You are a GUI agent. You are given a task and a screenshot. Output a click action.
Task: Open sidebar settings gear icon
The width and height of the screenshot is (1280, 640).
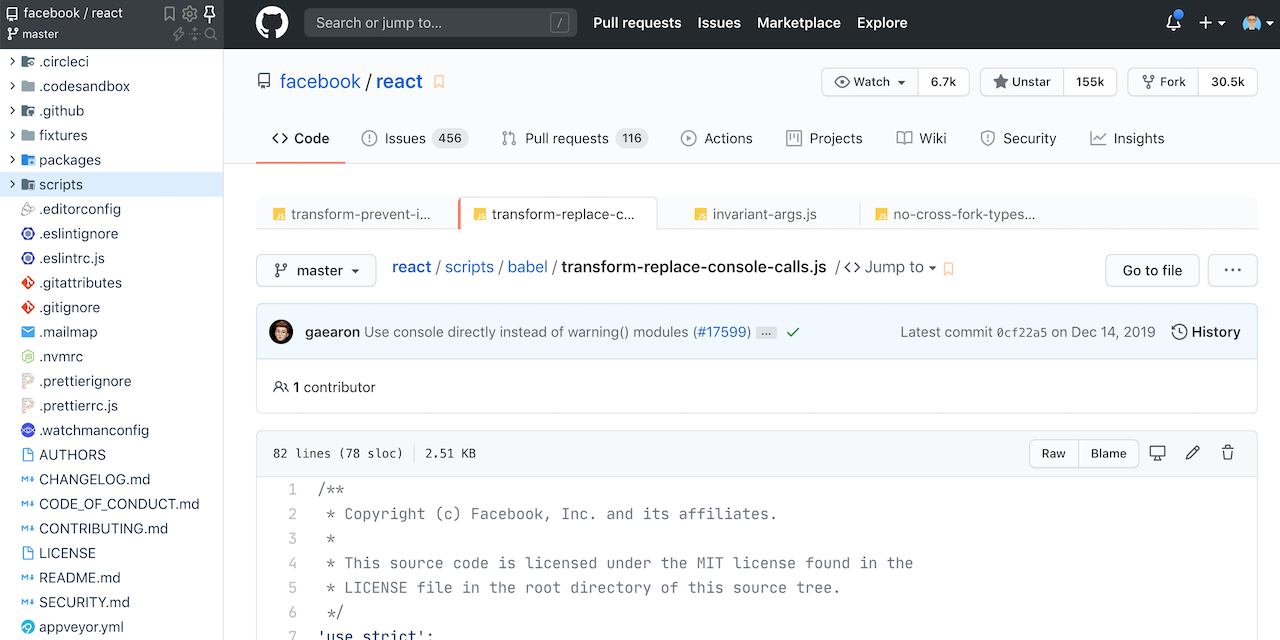[189, 13]
